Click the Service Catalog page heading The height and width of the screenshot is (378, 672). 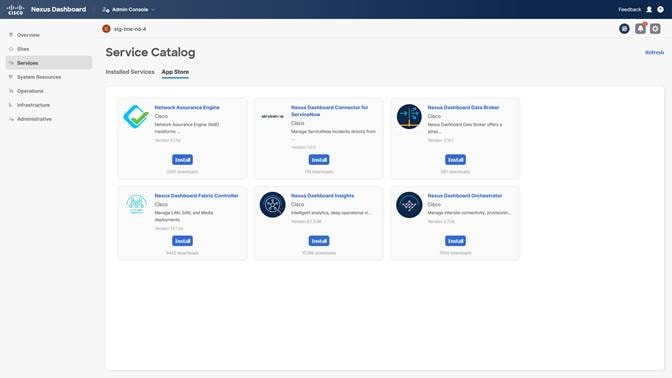(150, 52)
